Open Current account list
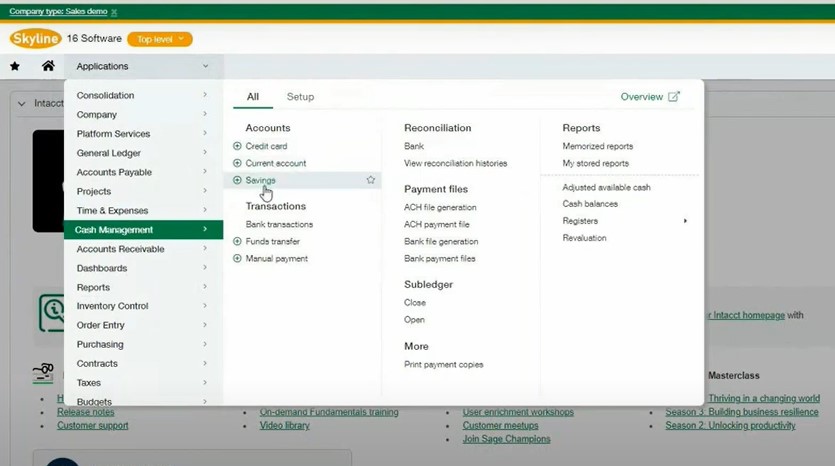 click(x=276, y=163)
